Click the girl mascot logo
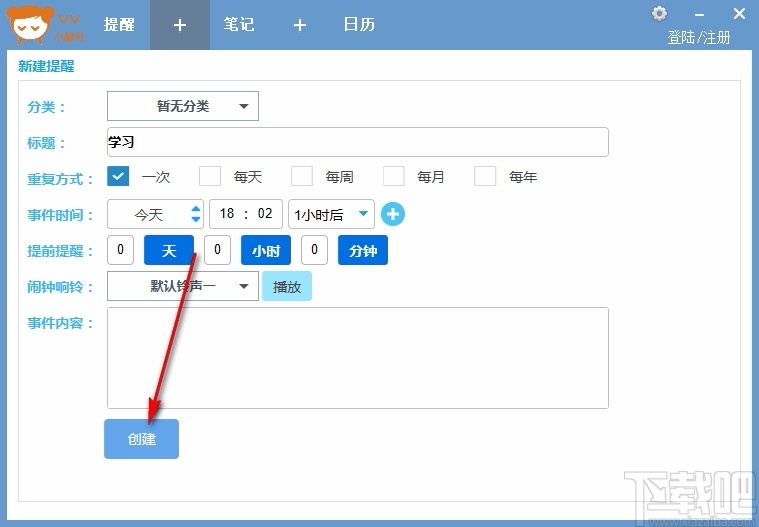The image size is (759, 527). tap(30, 24)
